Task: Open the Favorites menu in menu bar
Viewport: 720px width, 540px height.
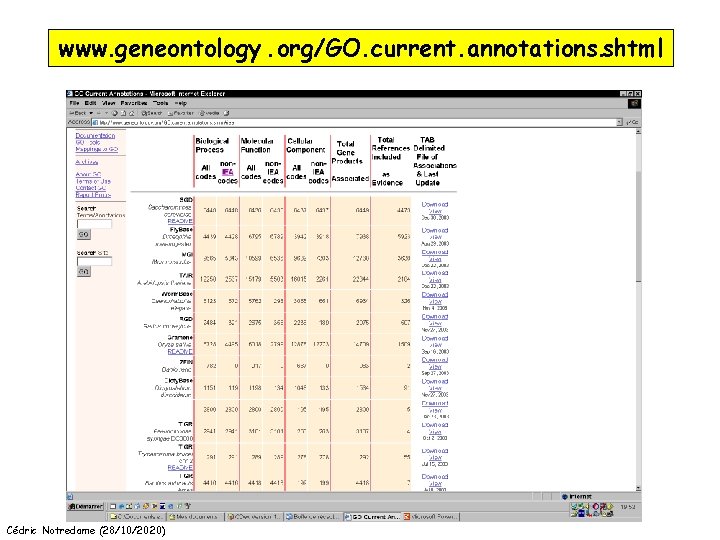Action: pos(134,103)
